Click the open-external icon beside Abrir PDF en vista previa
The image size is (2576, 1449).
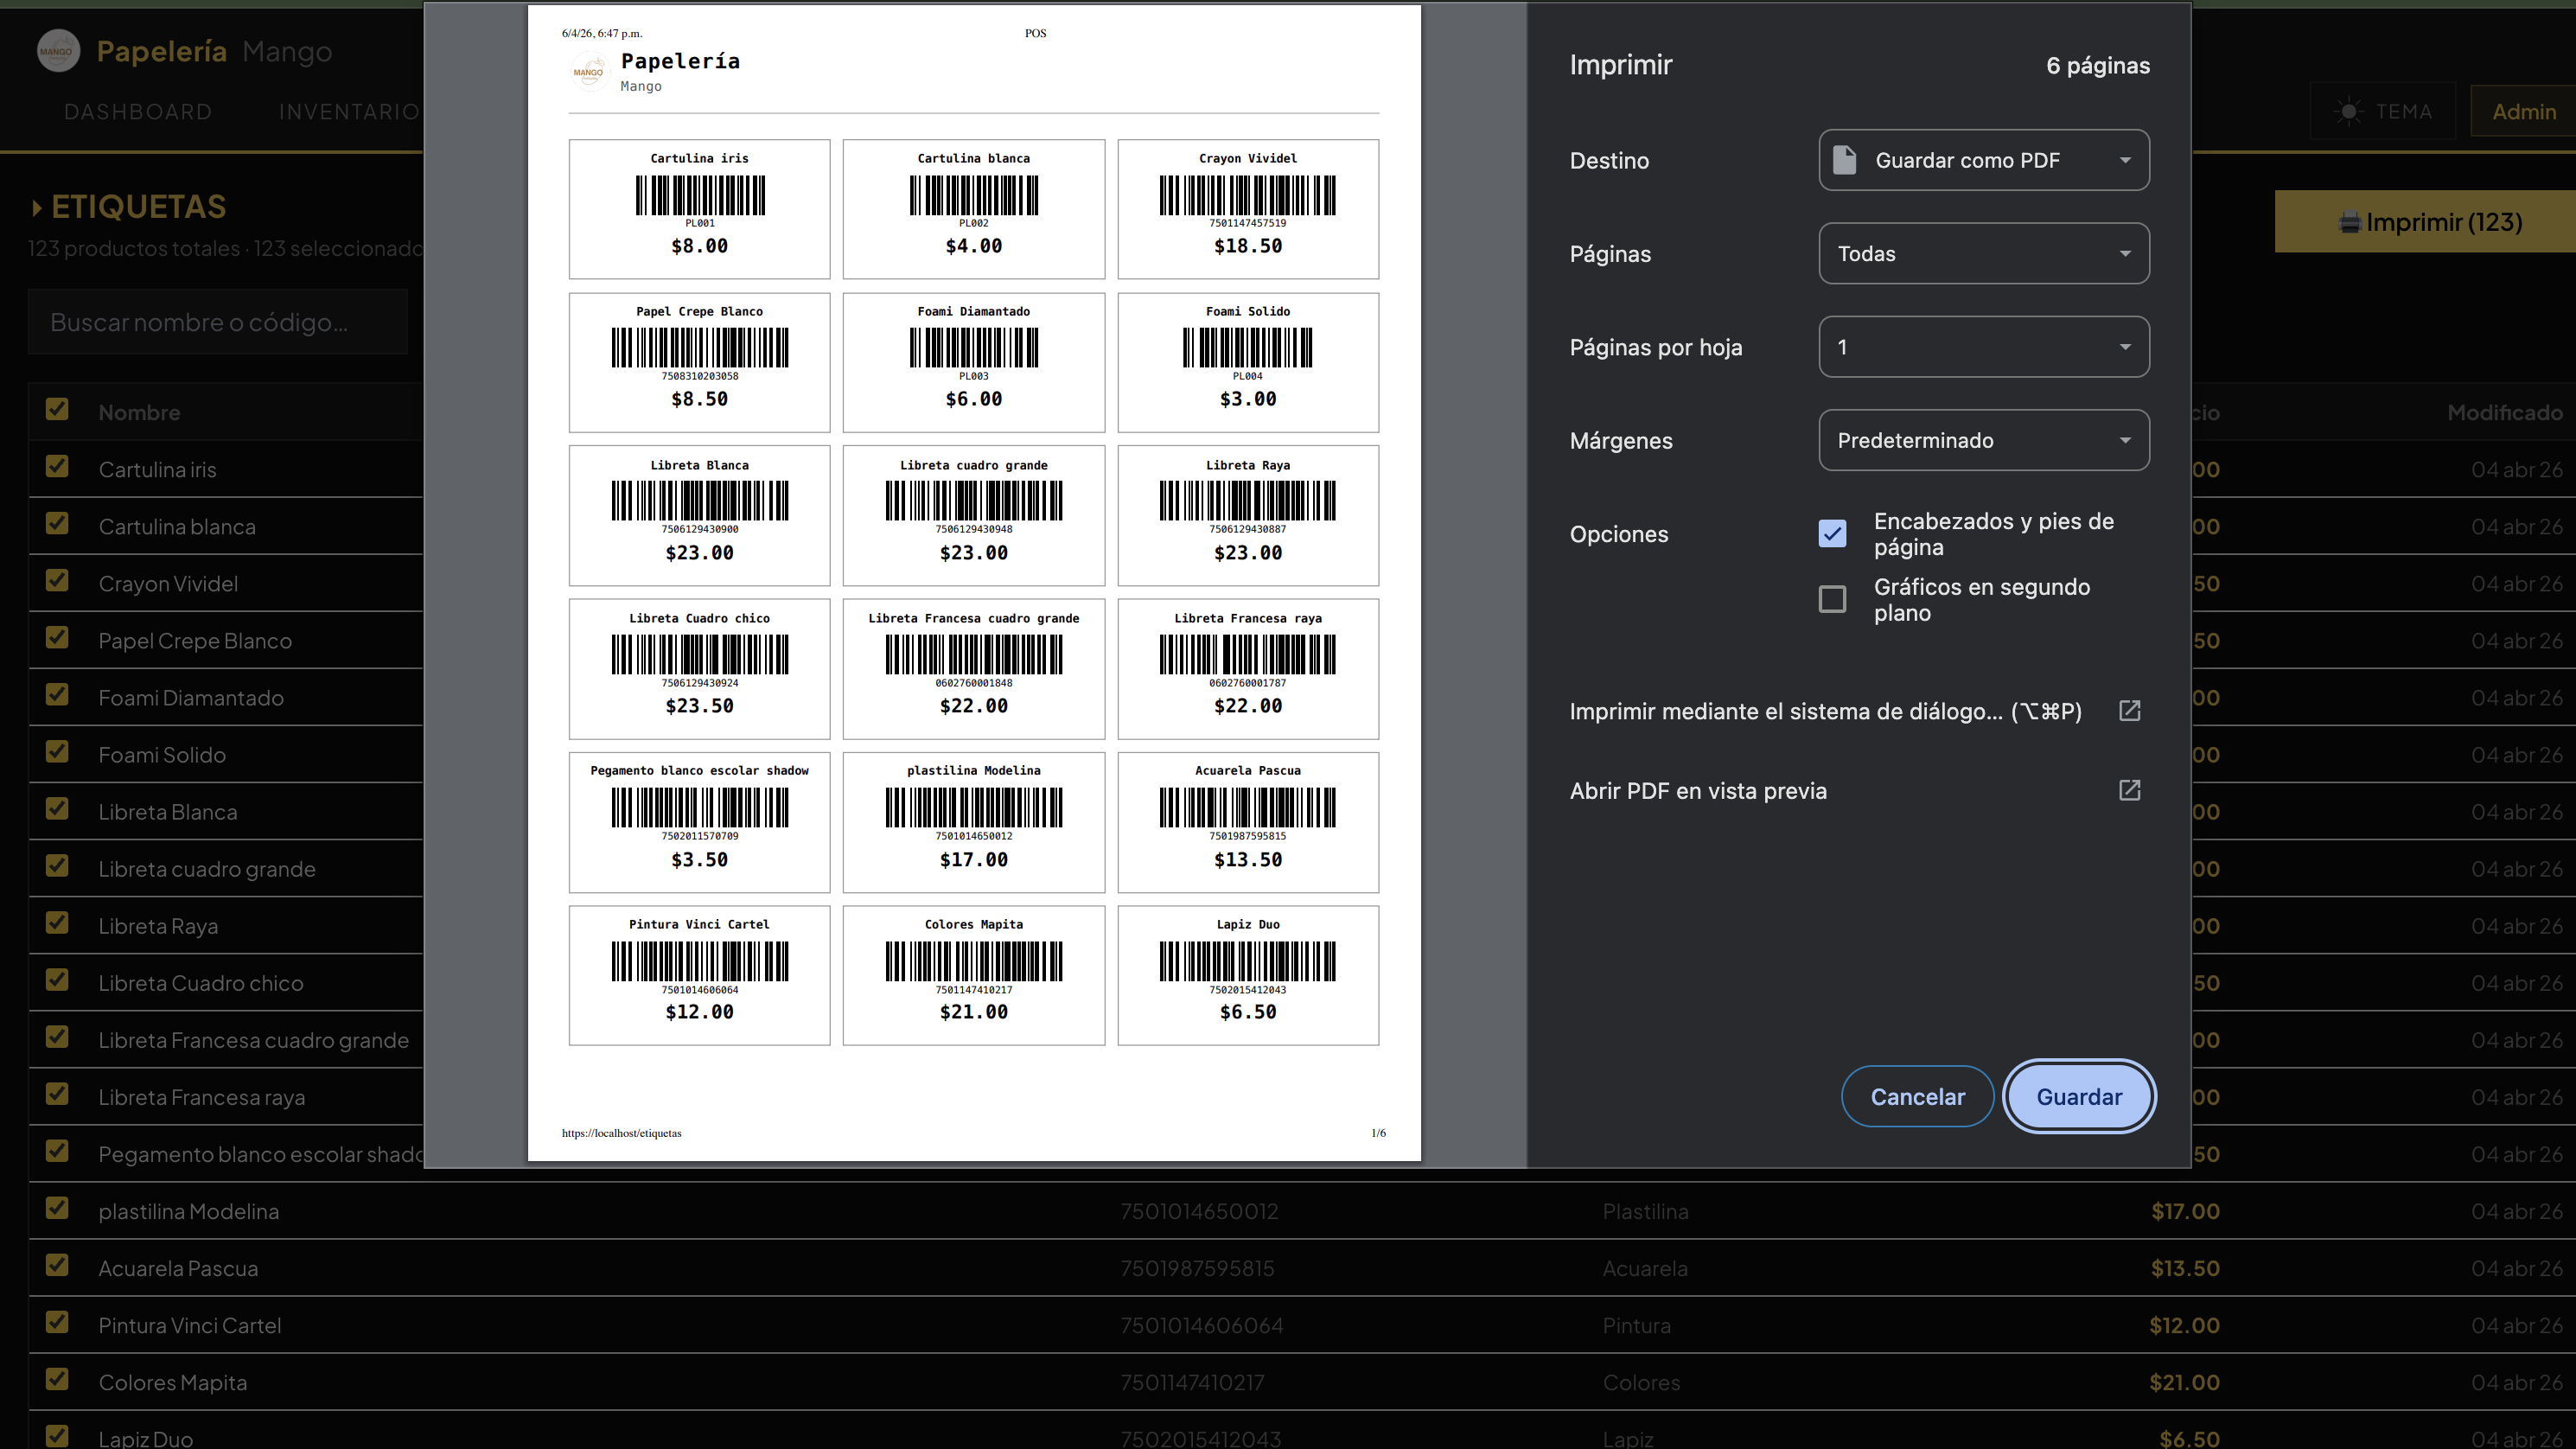click(2129, 791)
